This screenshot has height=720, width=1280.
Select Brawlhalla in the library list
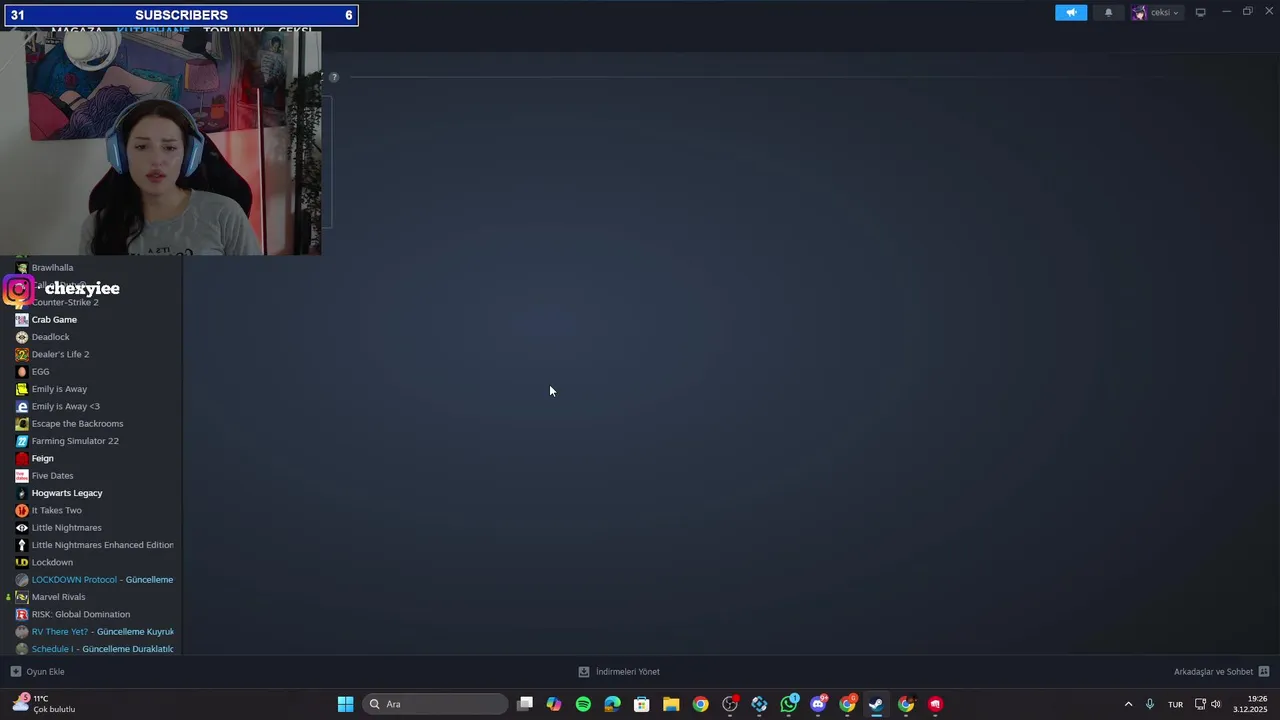point(52,268)
